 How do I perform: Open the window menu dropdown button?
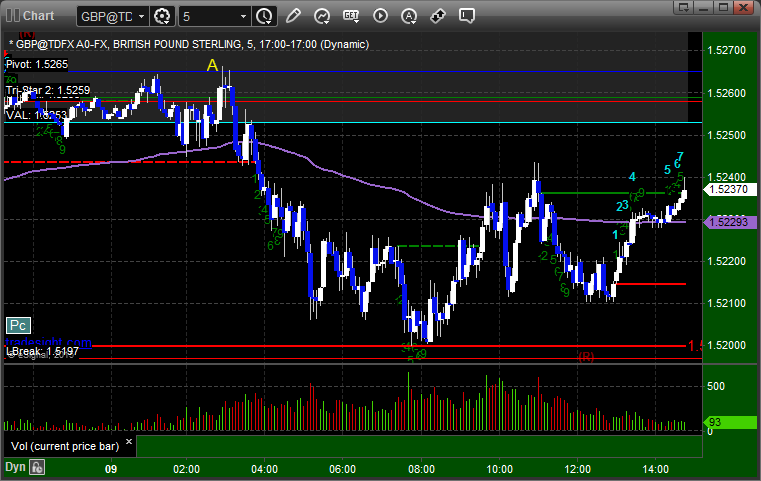[x=684, y=7]
